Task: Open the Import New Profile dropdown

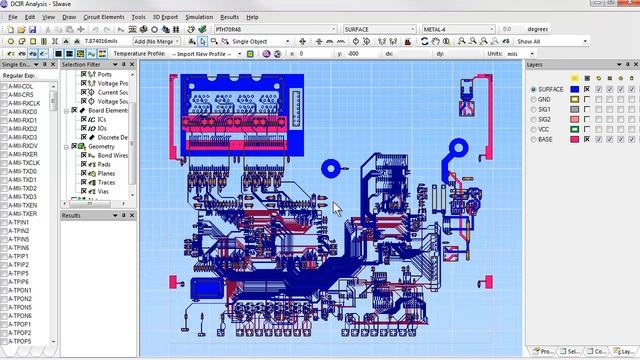Action: click(x=239, y=54)
